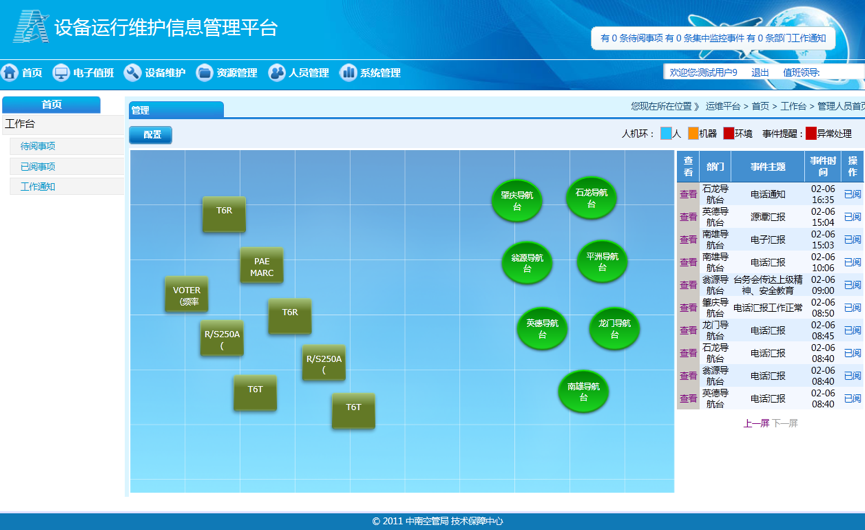The height and width of the screenshot is (530, 865).
Task: Click the blue 人 legend color swatch
Action: pyautogui.click(x=666, y=133)
